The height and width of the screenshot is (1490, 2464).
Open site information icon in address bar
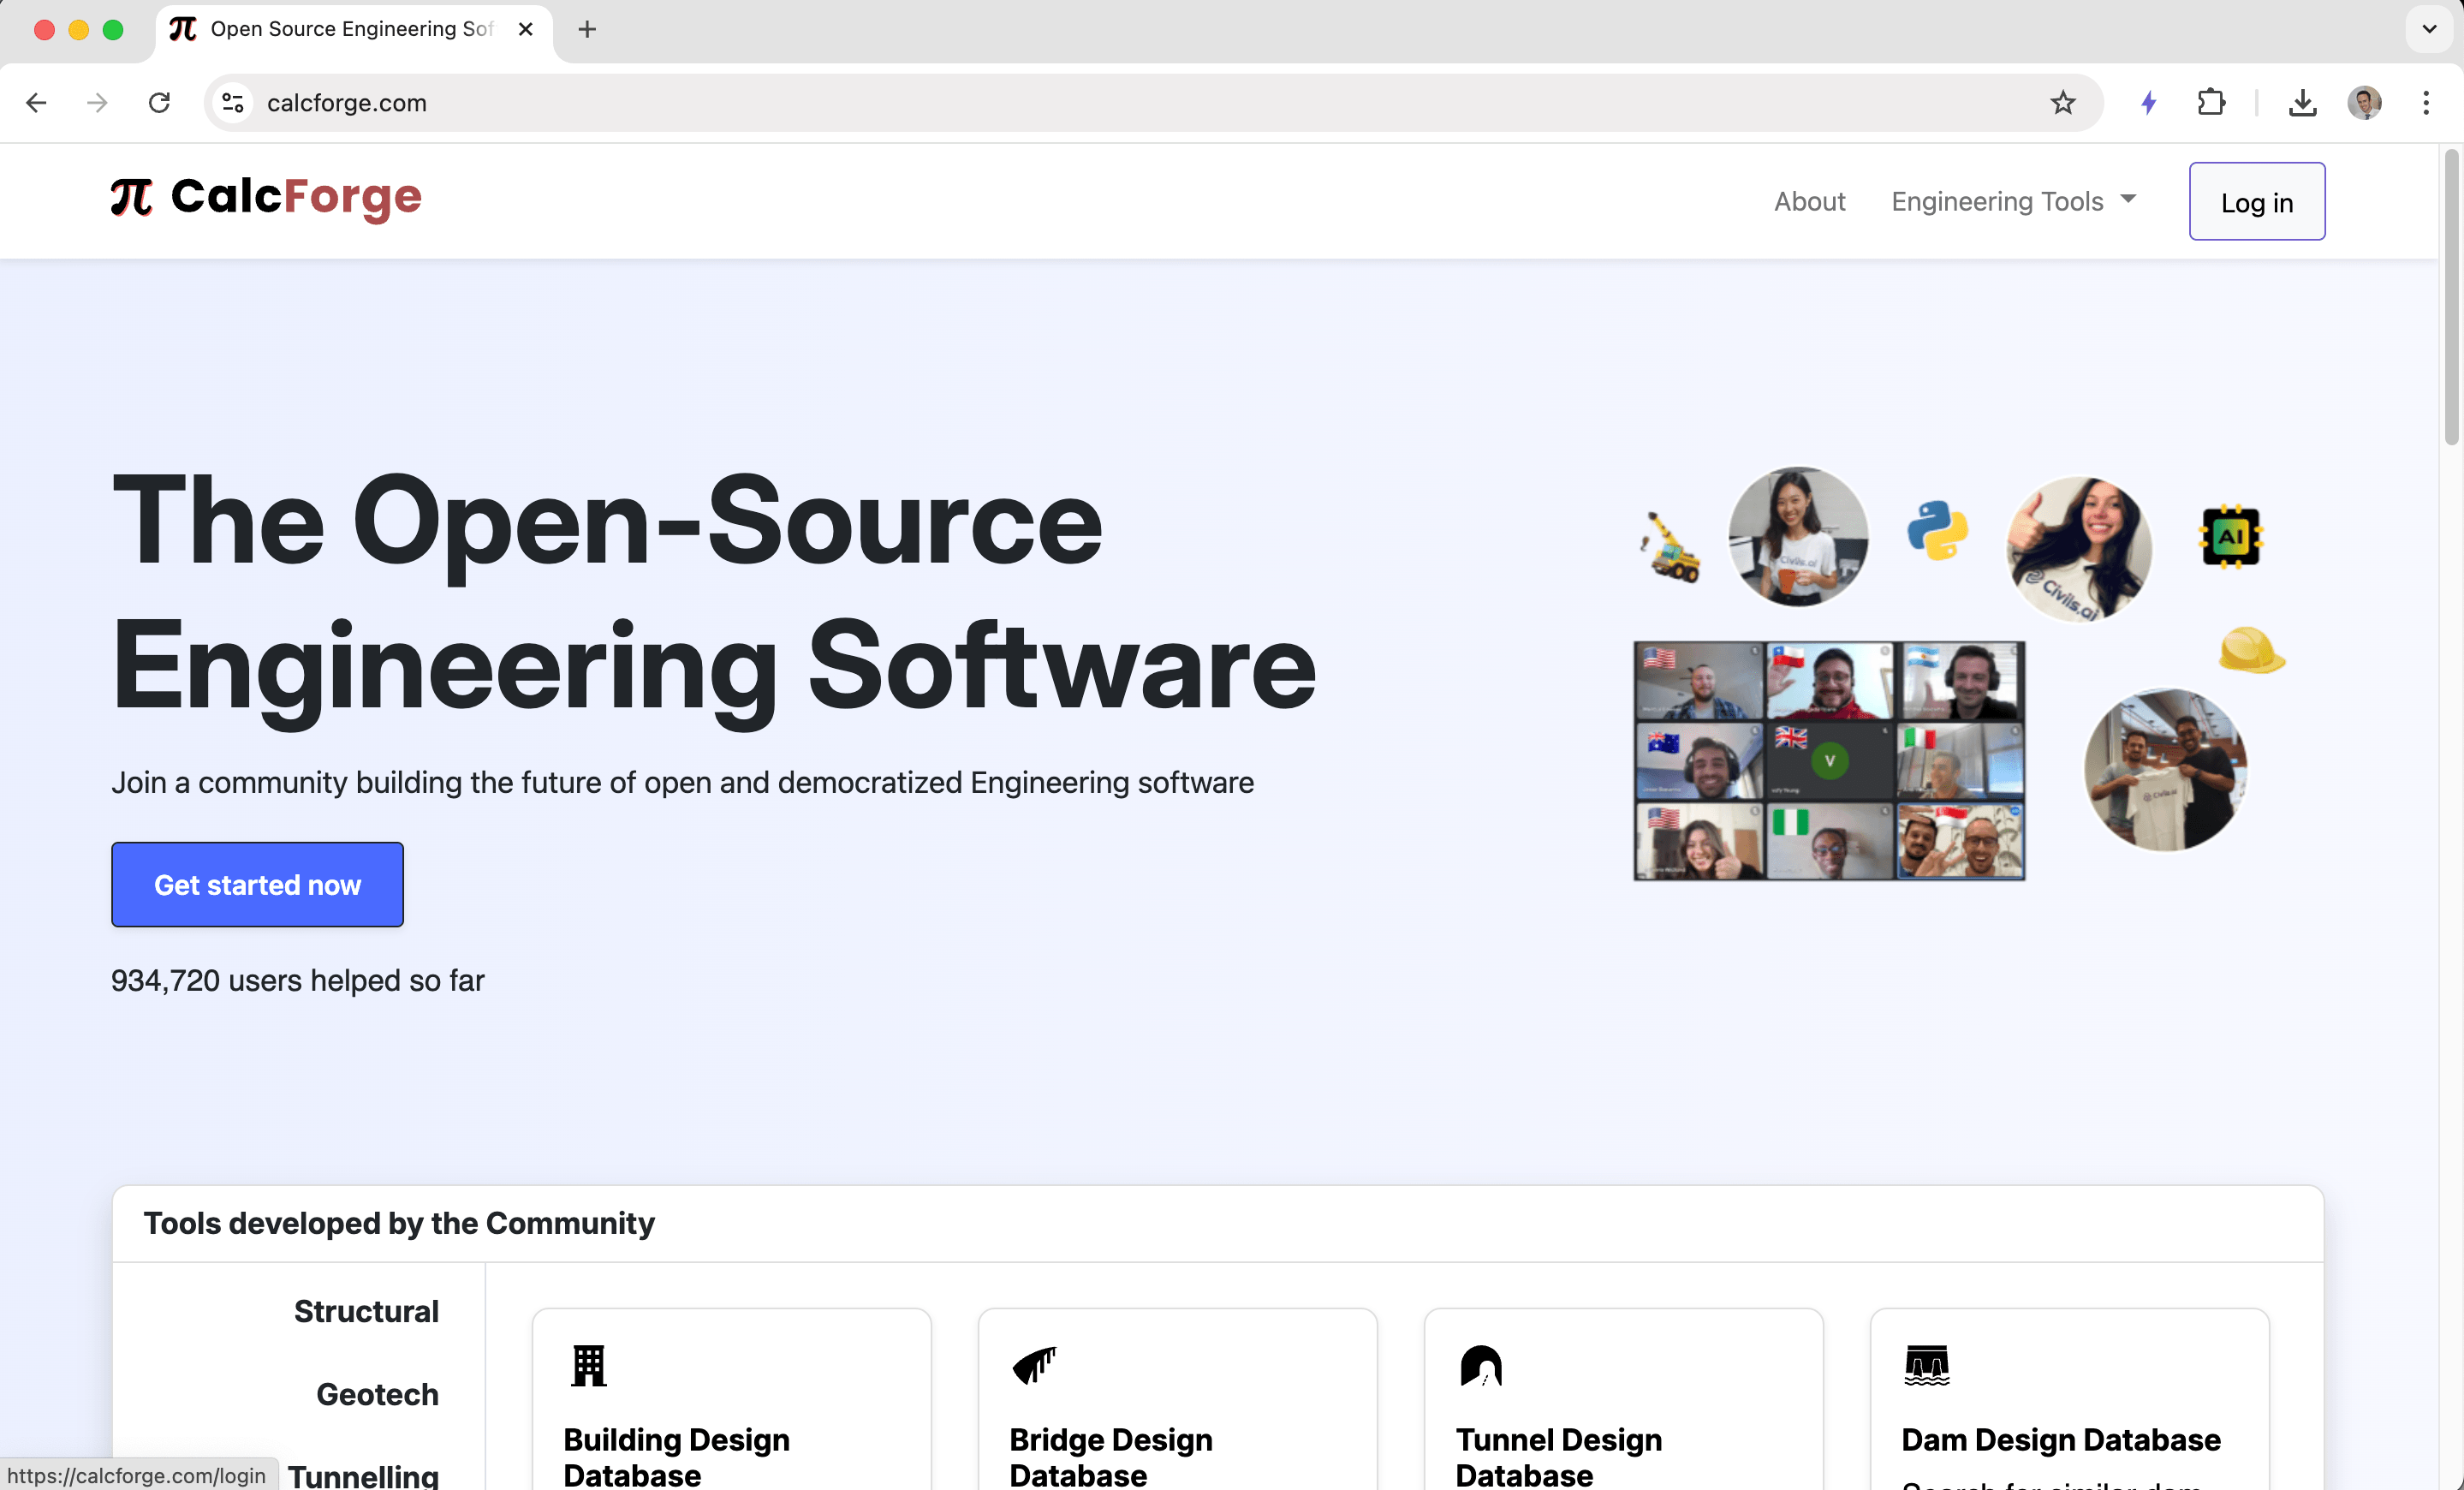coord(233,103)
